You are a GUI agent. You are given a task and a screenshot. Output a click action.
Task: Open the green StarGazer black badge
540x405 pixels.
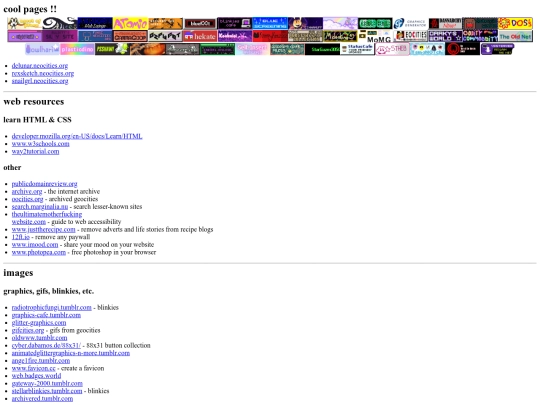[322, 49]
